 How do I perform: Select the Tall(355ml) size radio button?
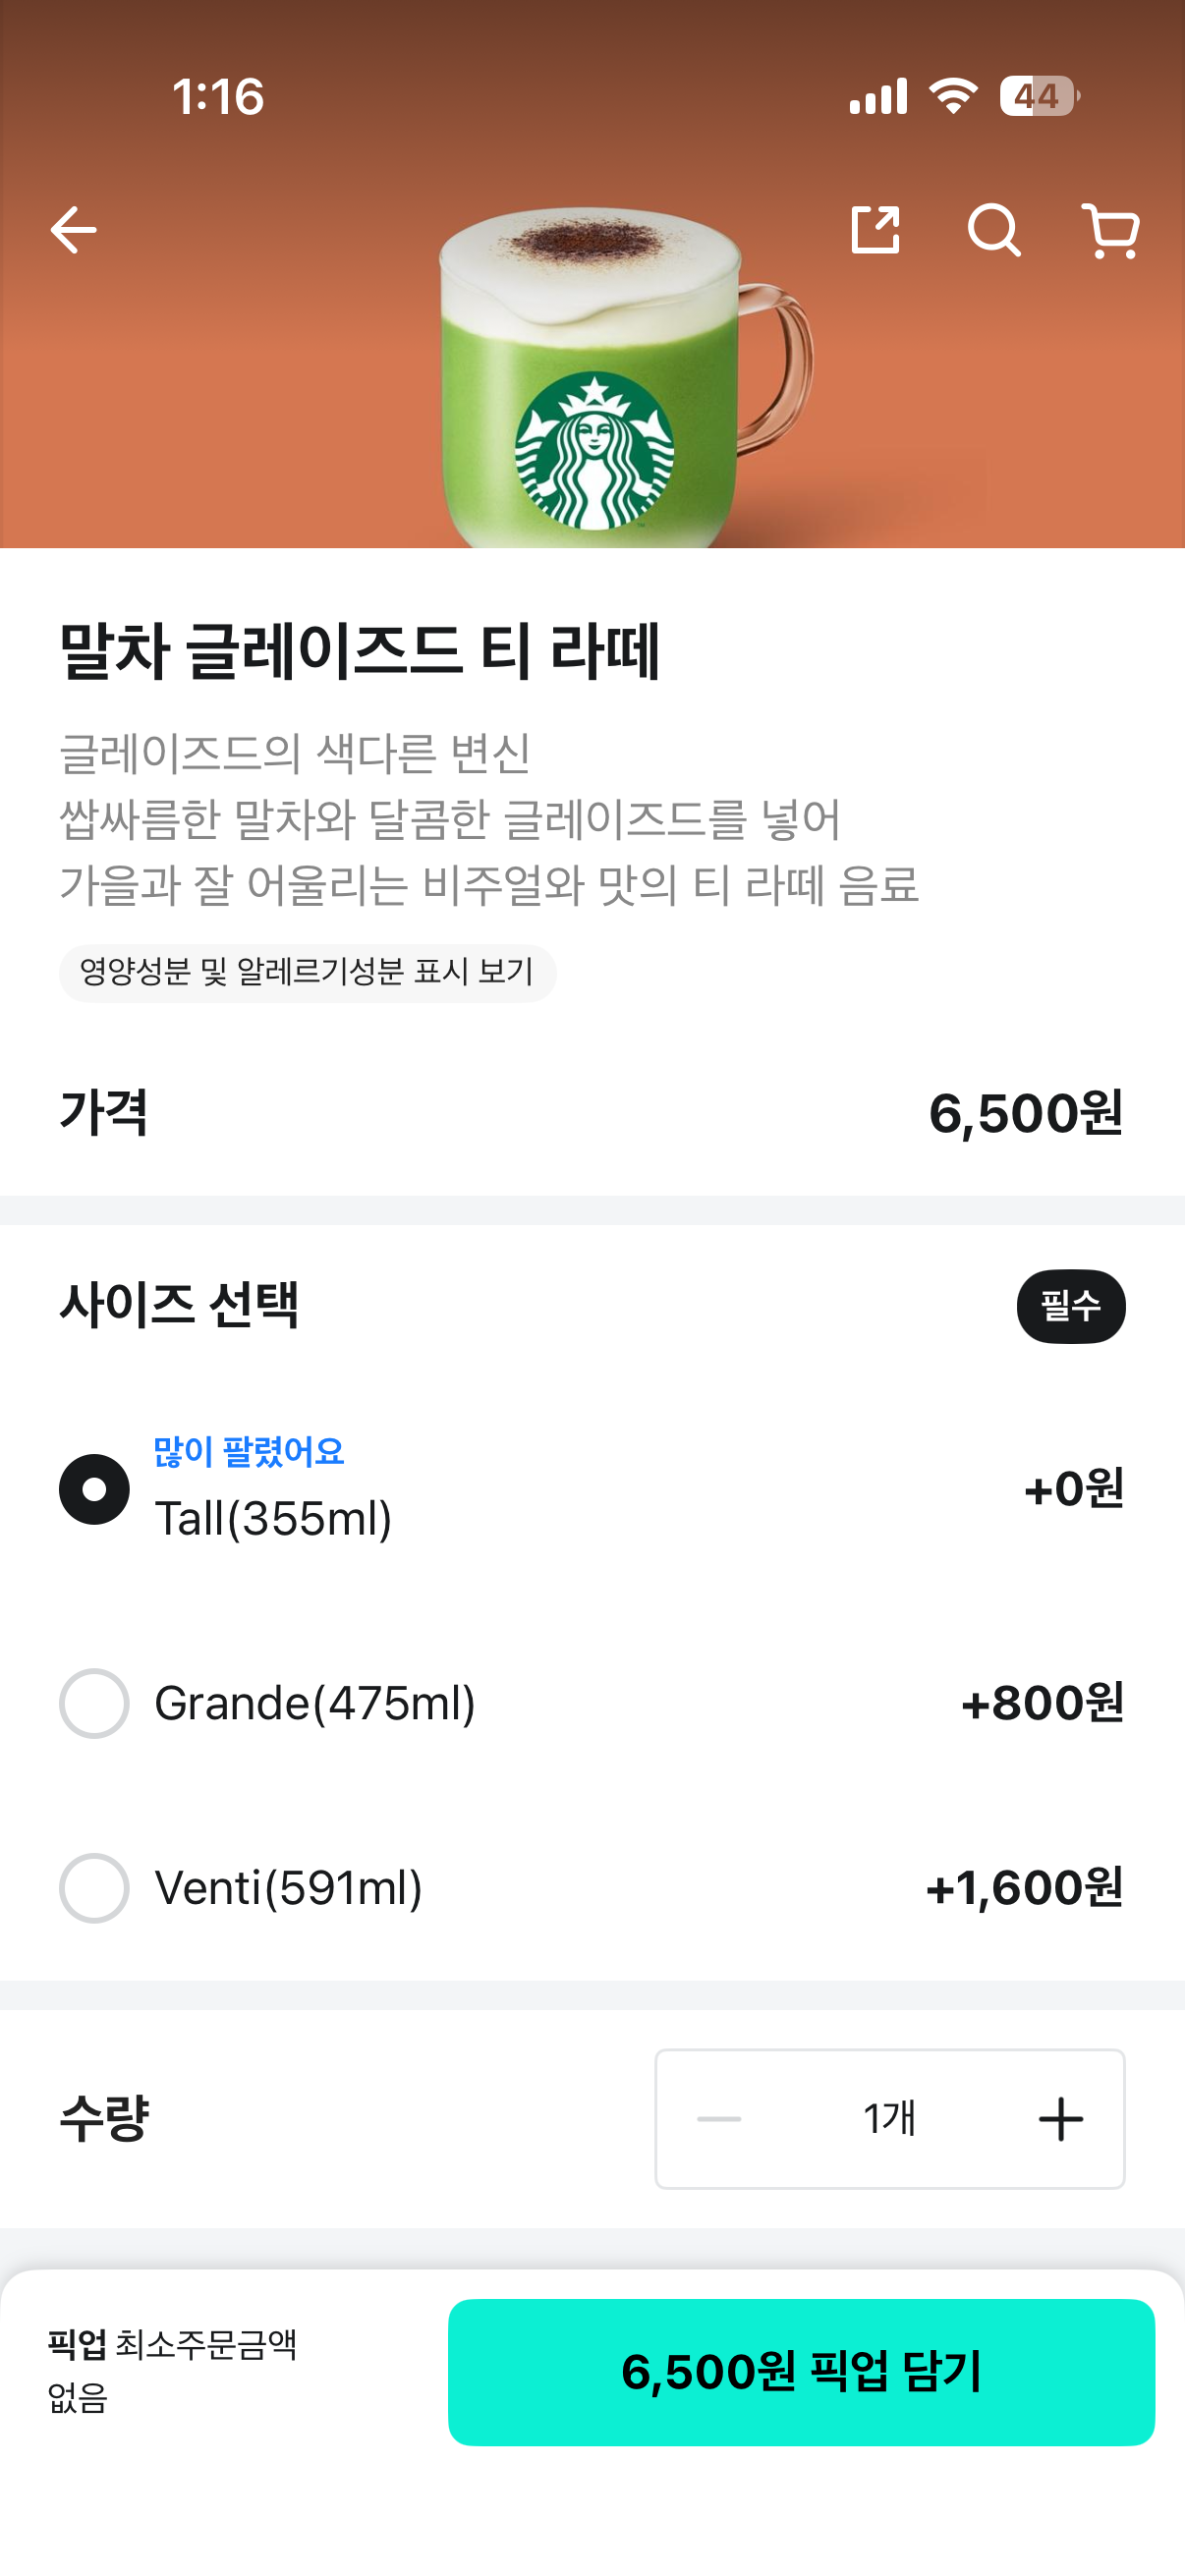[x=94, y=1489]
